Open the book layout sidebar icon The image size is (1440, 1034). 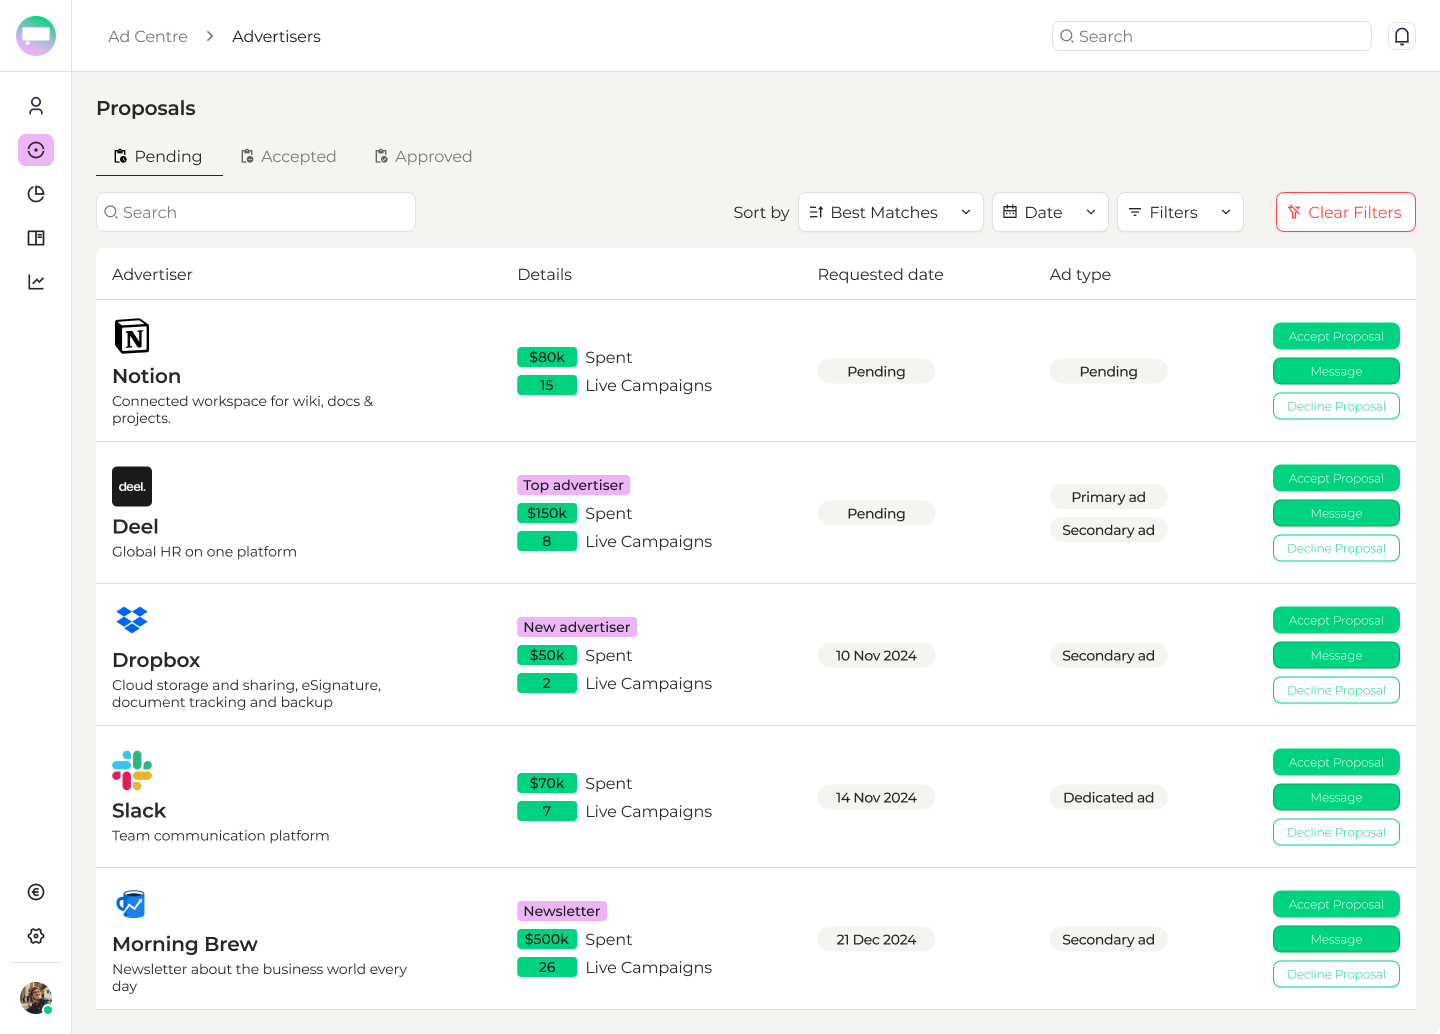[x=36, y=238]
